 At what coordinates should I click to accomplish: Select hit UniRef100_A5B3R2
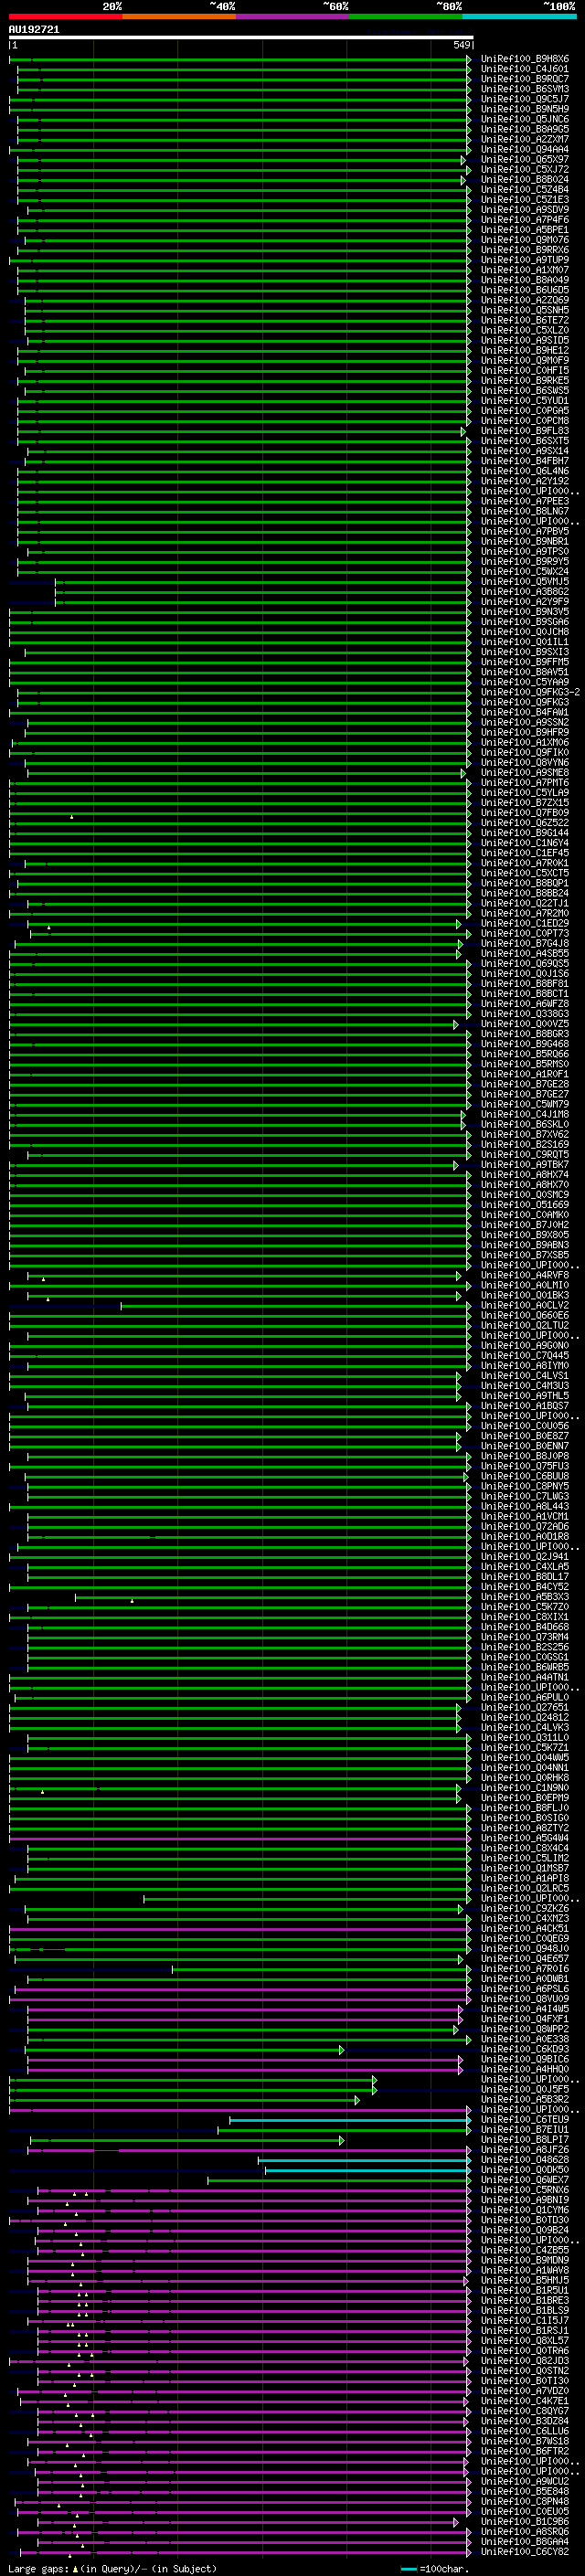coord(525,2099)
